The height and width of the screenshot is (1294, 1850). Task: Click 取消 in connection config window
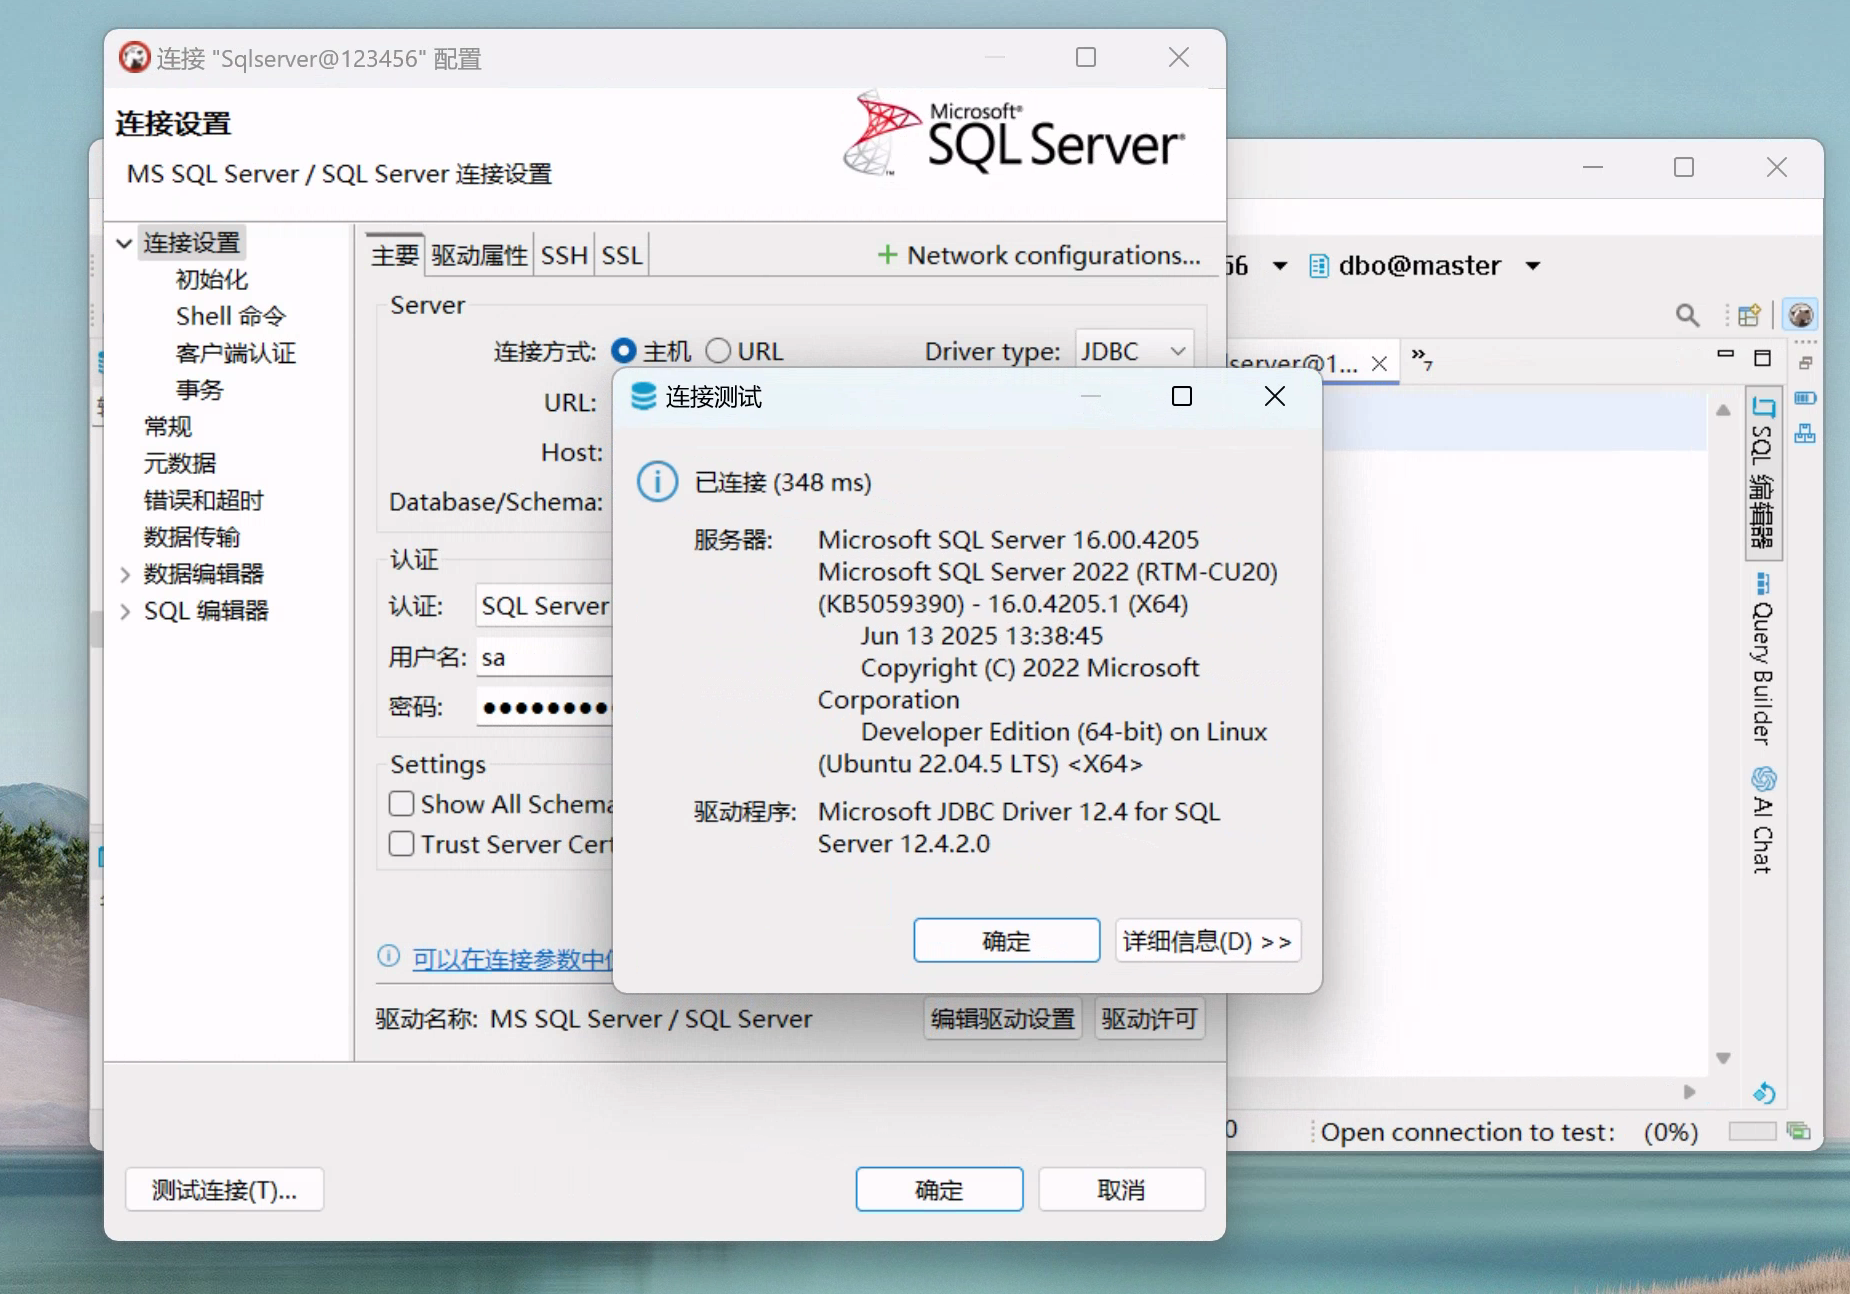[1121, 1190]
